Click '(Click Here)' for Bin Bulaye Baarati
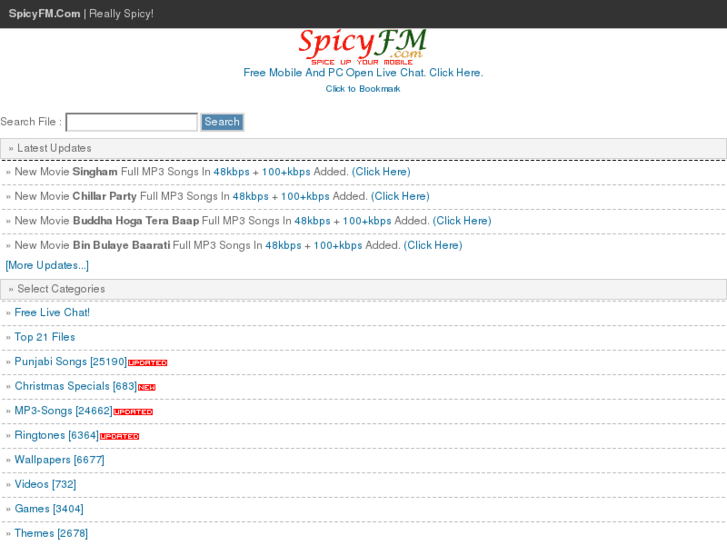This screenshot has width=727, height=545. pyautogui.click(x=433, y=246)
